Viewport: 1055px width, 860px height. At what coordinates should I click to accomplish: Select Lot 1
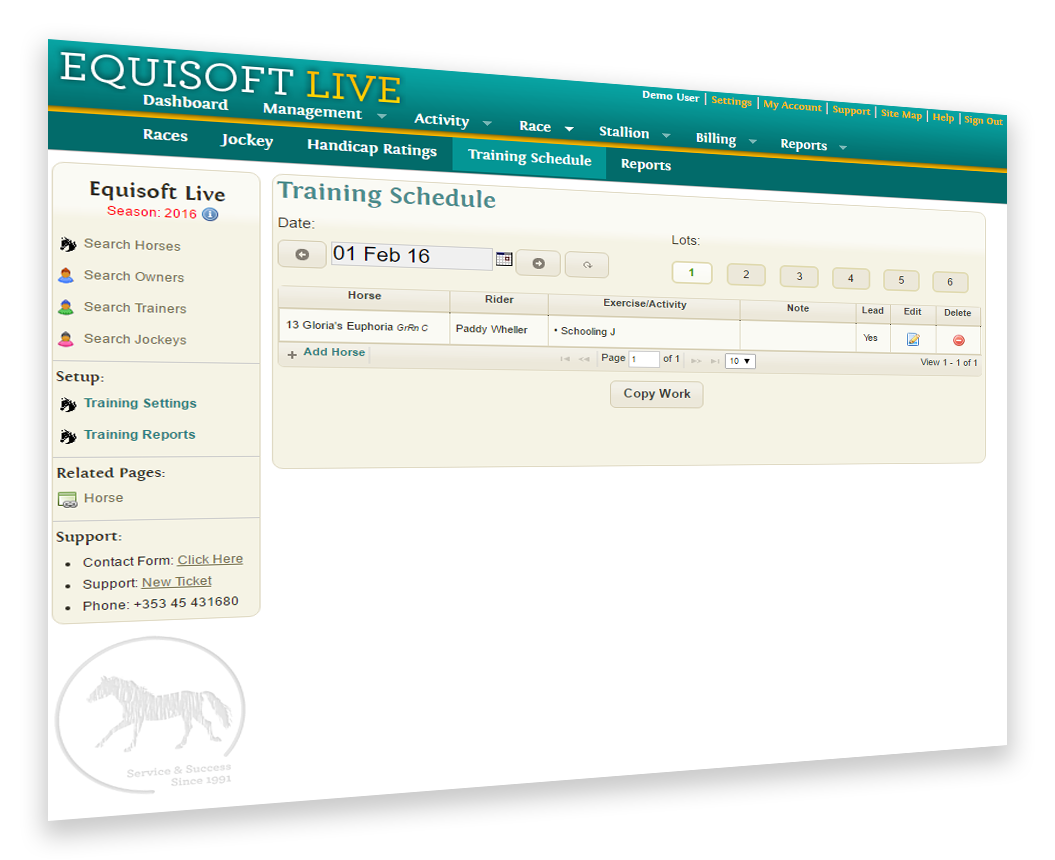click(x=692, y=273)
